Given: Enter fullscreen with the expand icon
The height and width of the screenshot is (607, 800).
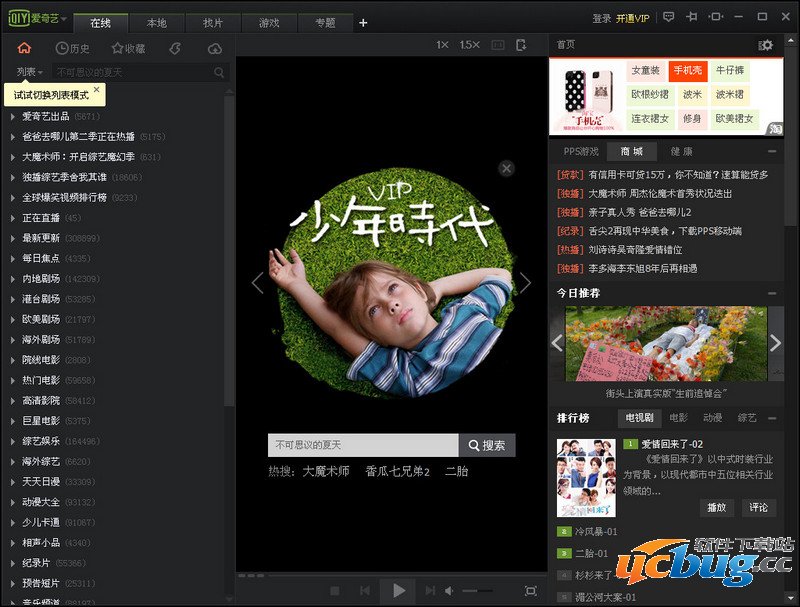Looking at the screenshot, I should tap(531, 591).
